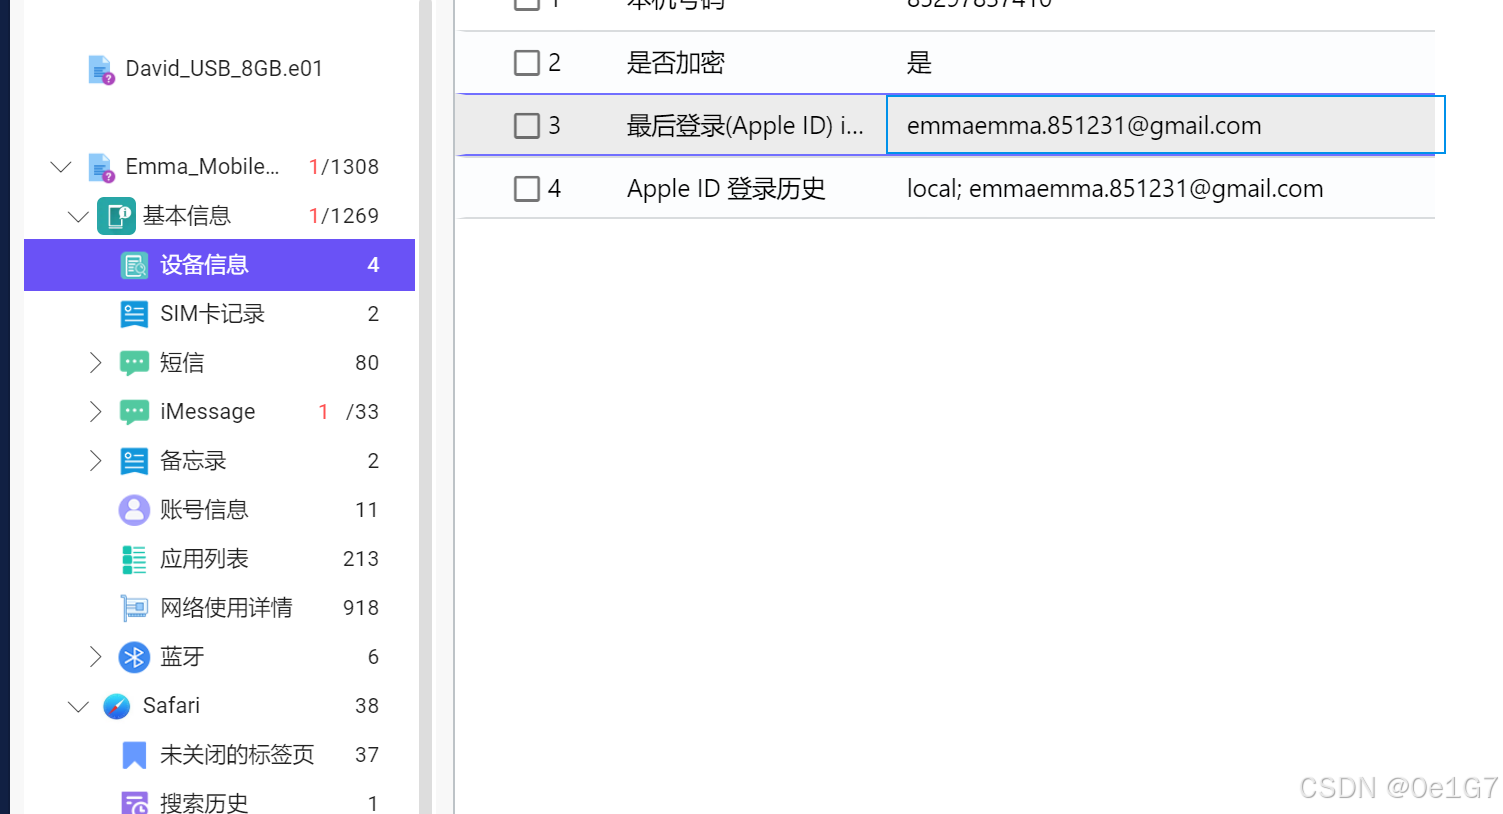Open SIM卡记录 in the tree
Viewport: 1503px width, 814px height.
212,314
